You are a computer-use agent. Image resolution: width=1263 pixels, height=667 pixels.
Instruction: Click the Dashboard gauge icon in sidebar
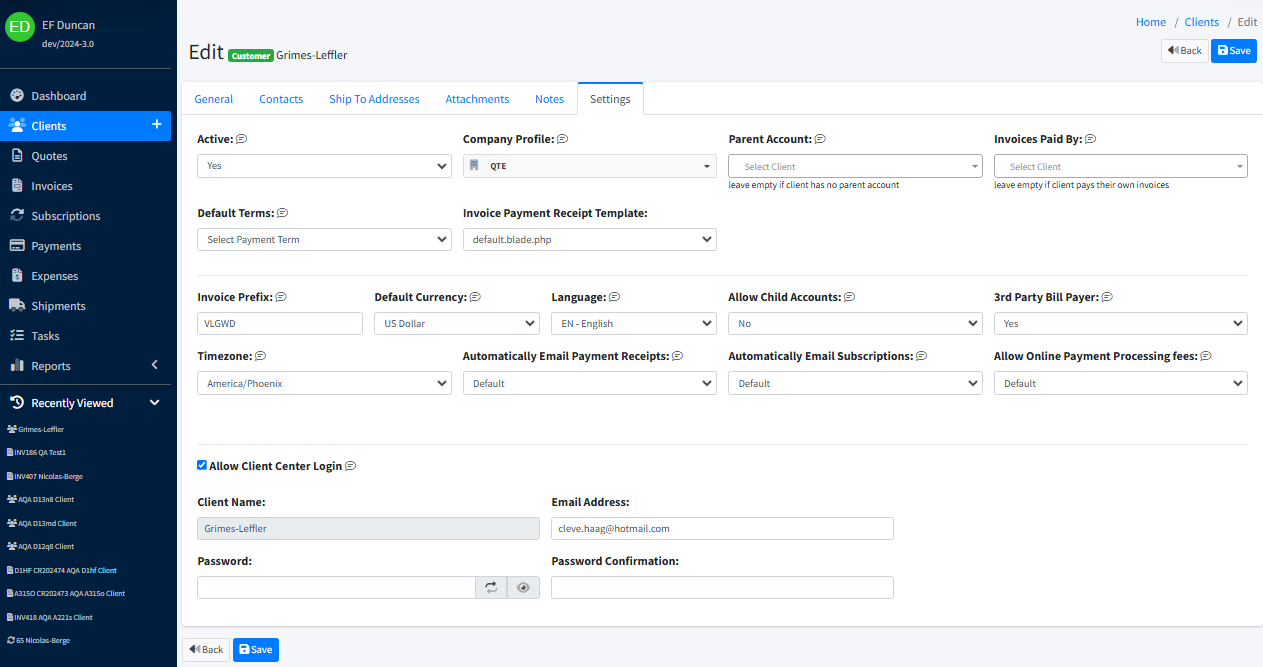click(16, 96)
